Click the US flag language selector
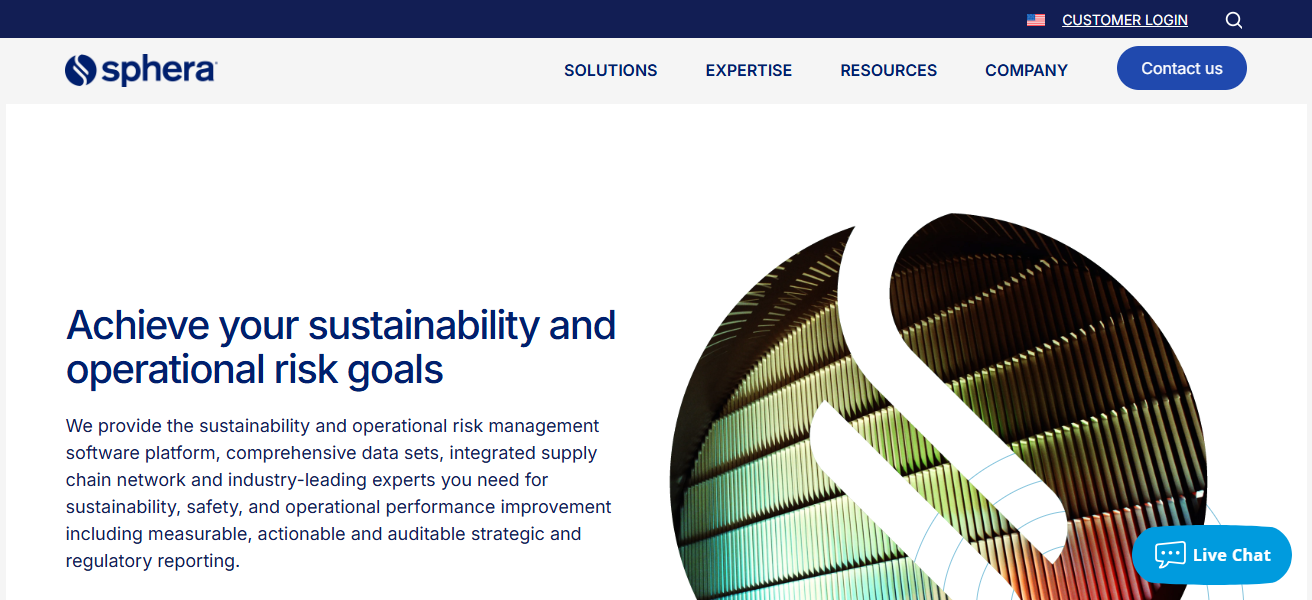 (x=1035, y=20)
